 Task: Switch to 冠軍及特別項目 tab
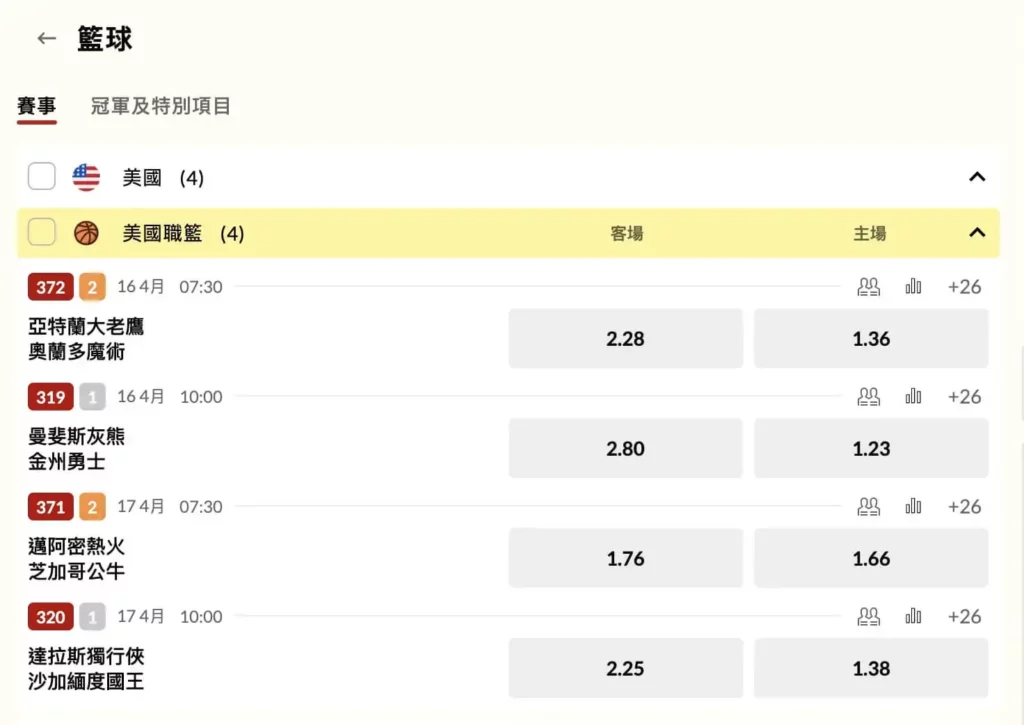coord(161,106)
